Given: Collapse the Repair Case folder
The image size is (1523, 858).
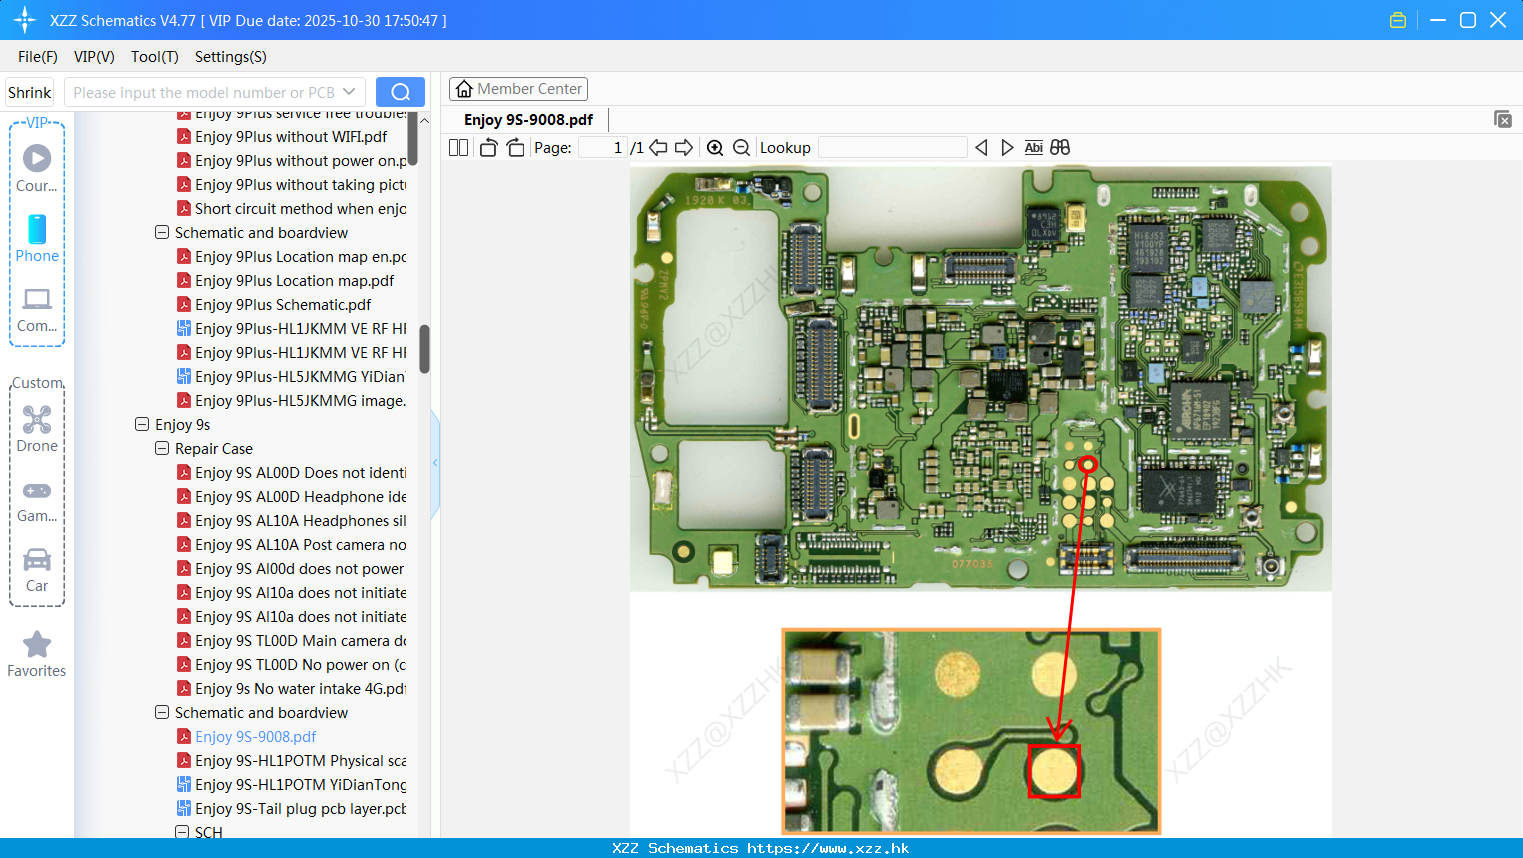Looking at the screenshot, I should [162, 448].
